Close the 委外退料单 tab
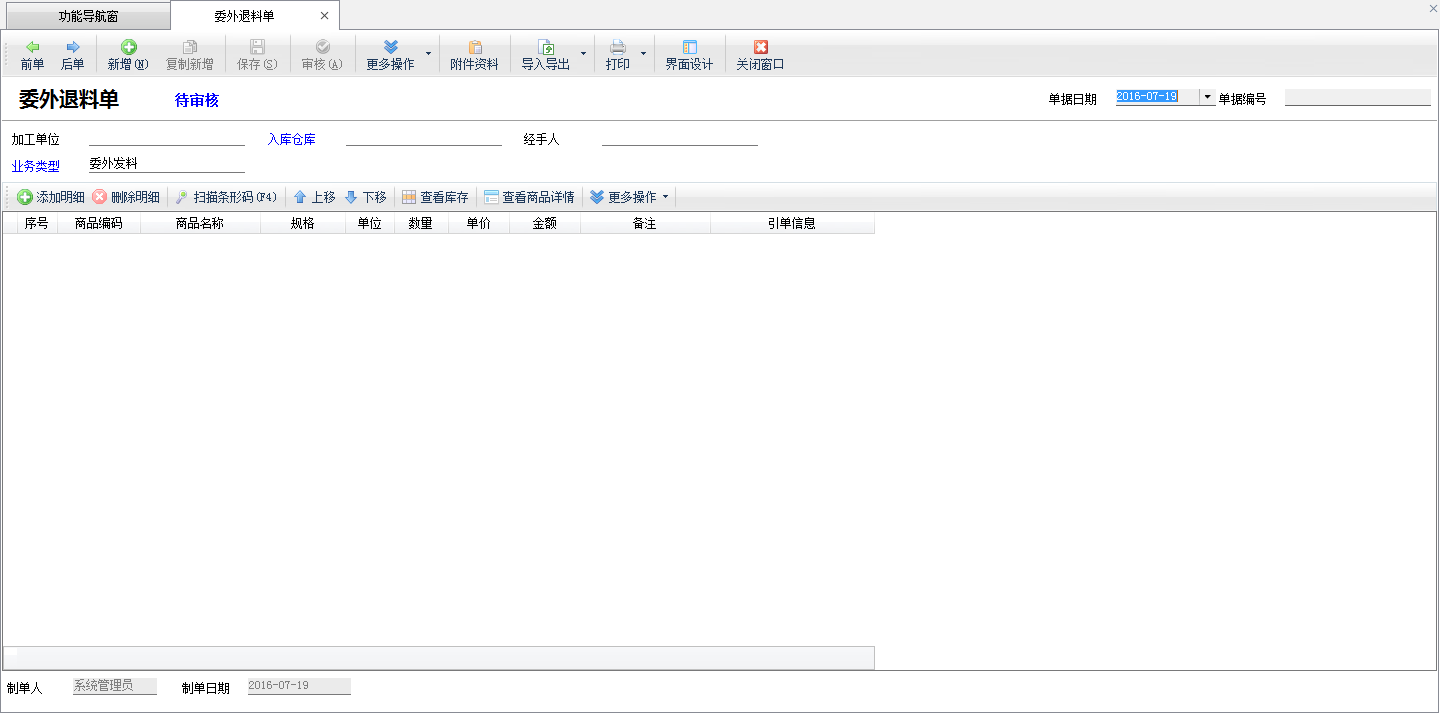This screenshot has width=1440, height=713. 324,16
